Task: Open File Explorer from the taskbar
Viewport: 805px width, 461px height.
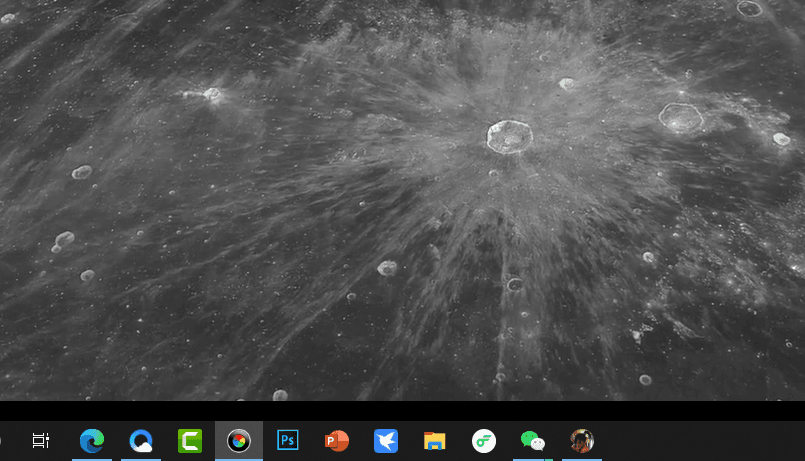Action: [434, 440]
